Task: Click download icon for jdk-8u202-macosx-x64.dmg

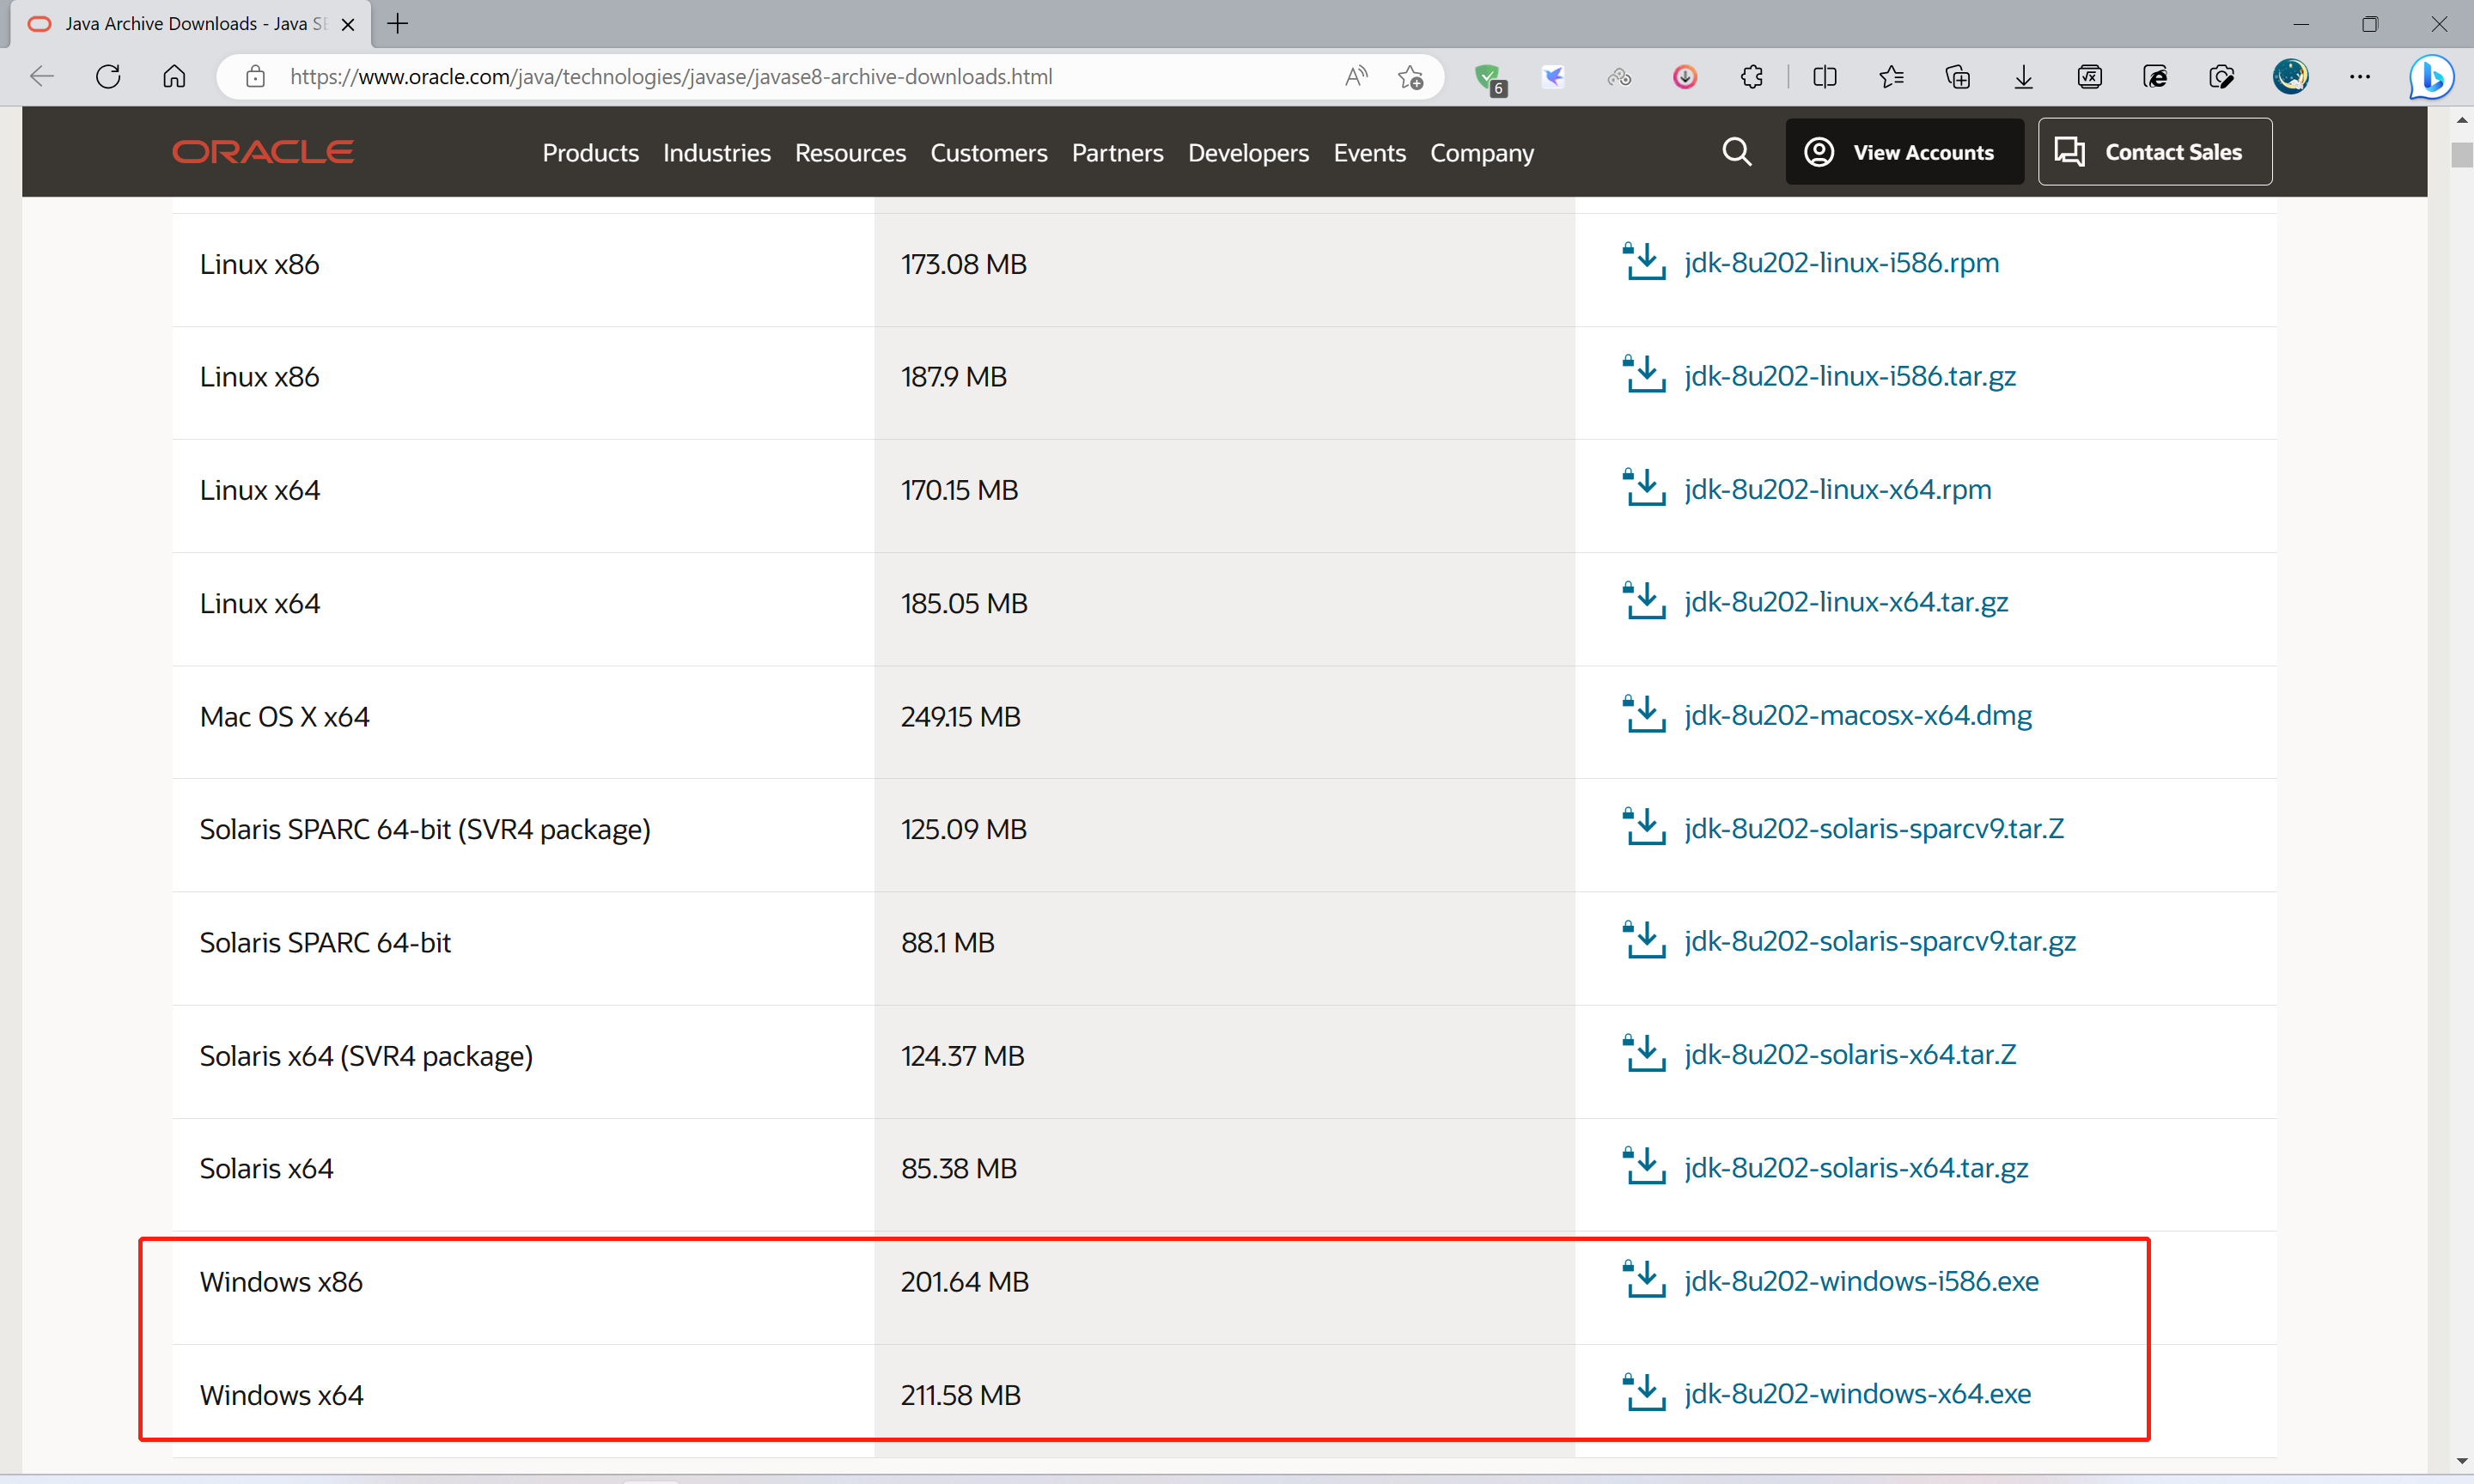Action: [x=1643, y=714]
